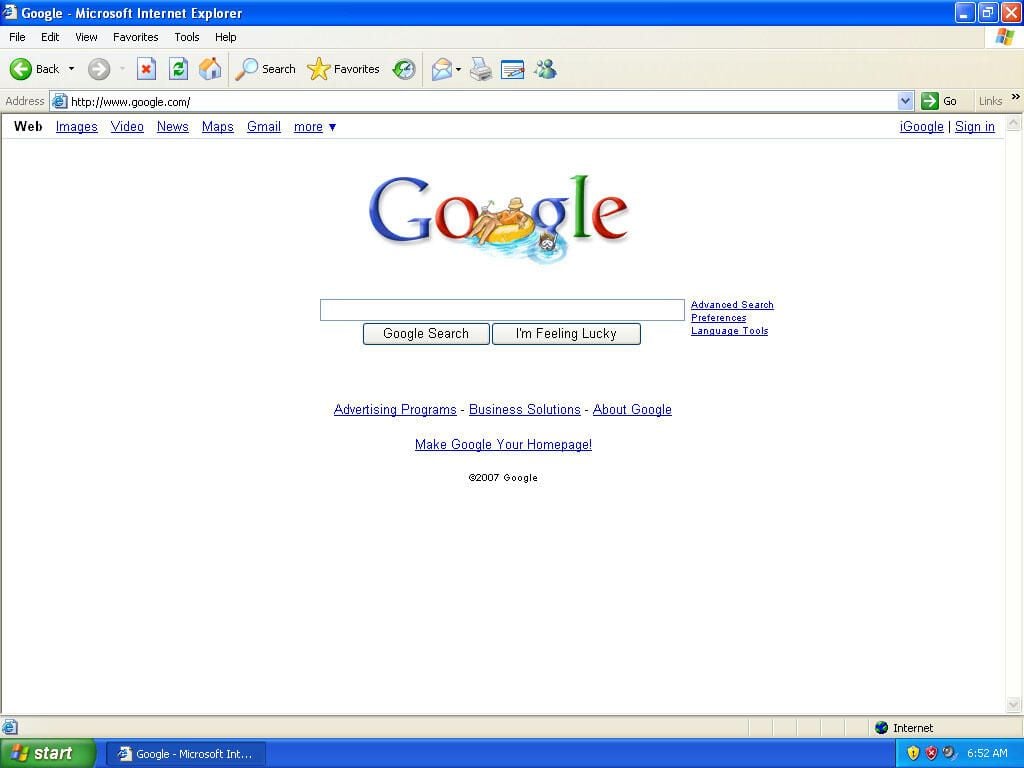Click the Google Search button
The image size is (1024, 768).
(x=426, y=334)
